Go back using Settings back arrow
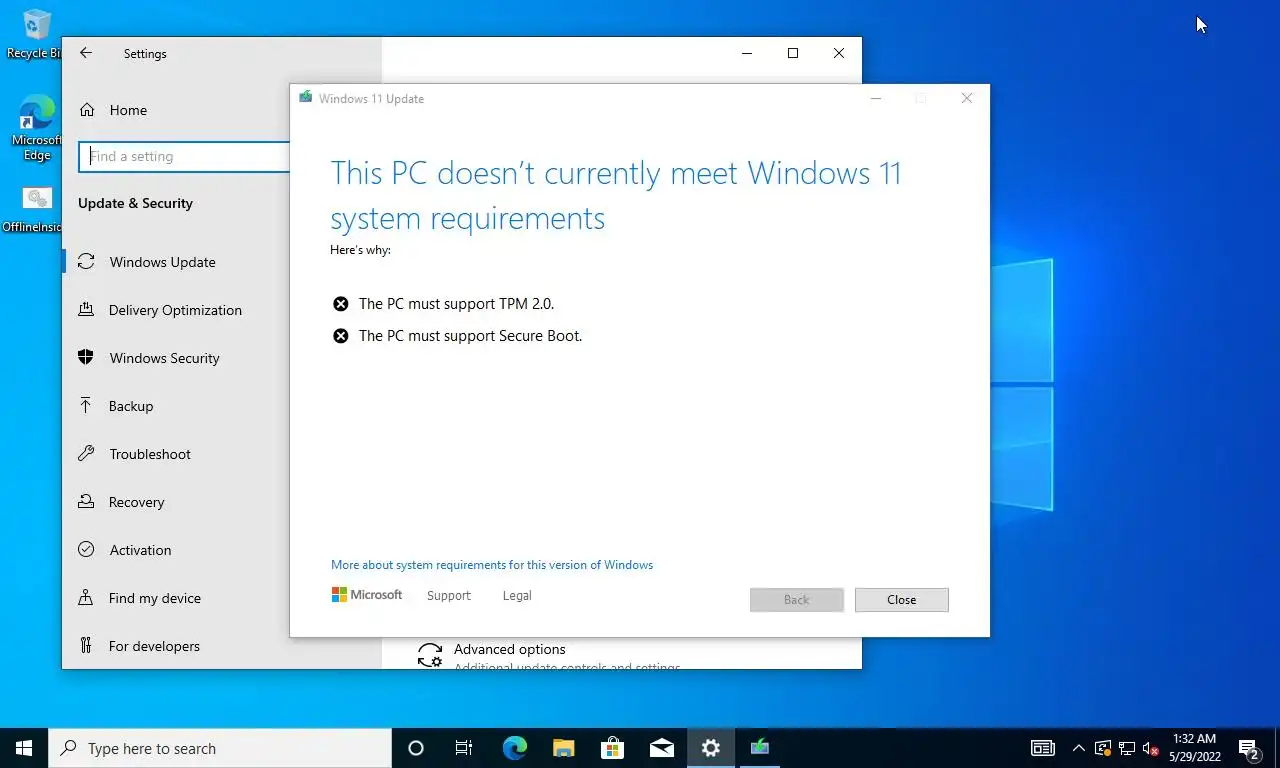Screen dimensions: 1280x768 click(x=86, y=53)
